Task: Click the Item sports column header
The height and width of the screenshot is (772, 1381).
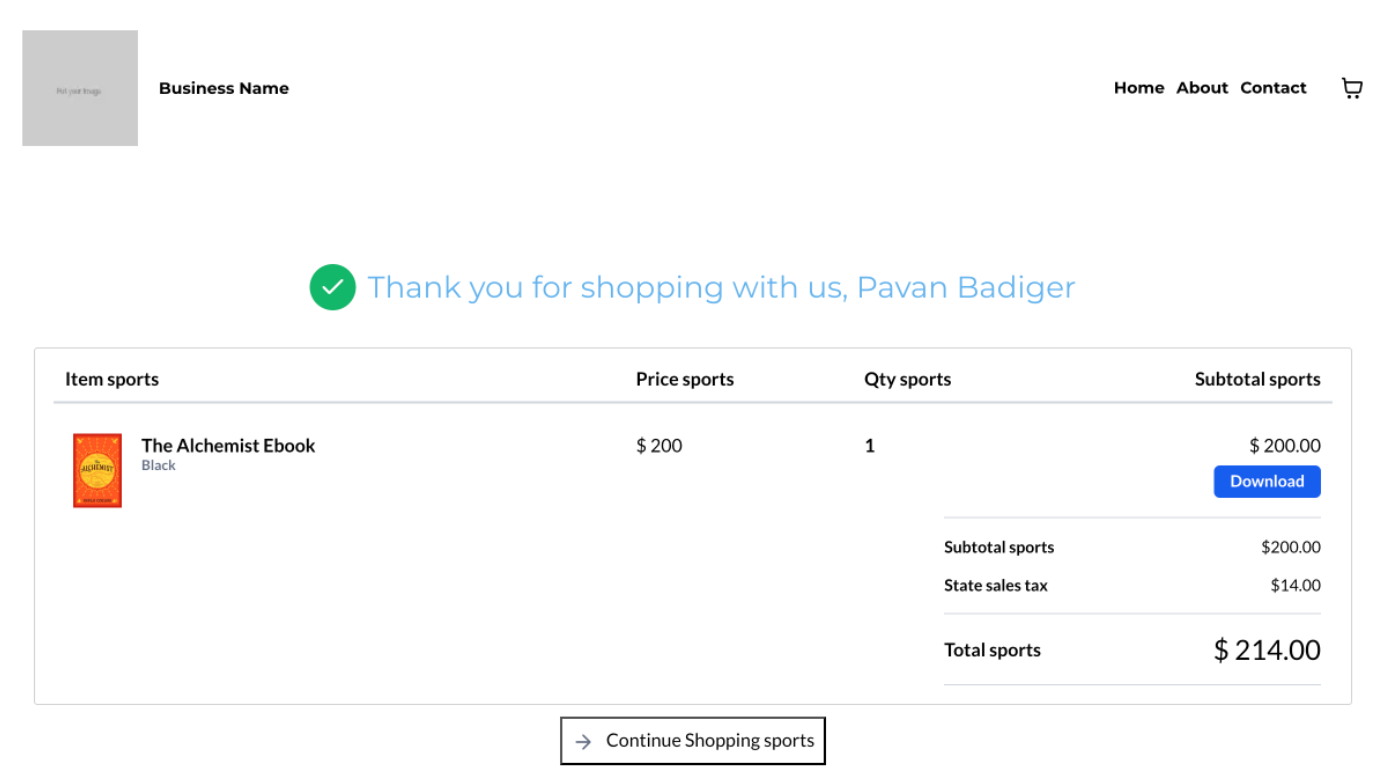Action: [x=112, y=379]
